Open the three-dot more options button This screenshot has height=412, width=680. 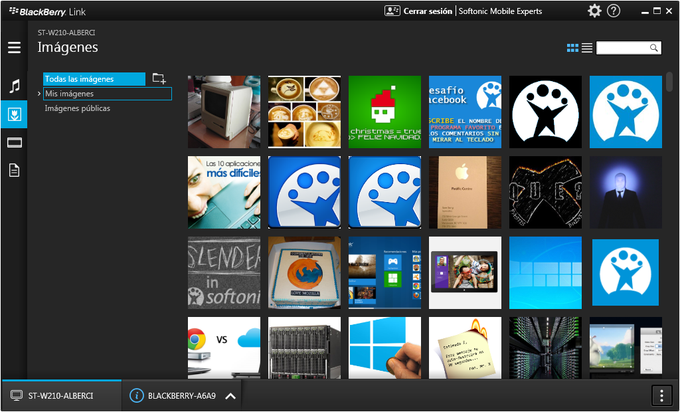pyautogui.click(x=661, y=396)
